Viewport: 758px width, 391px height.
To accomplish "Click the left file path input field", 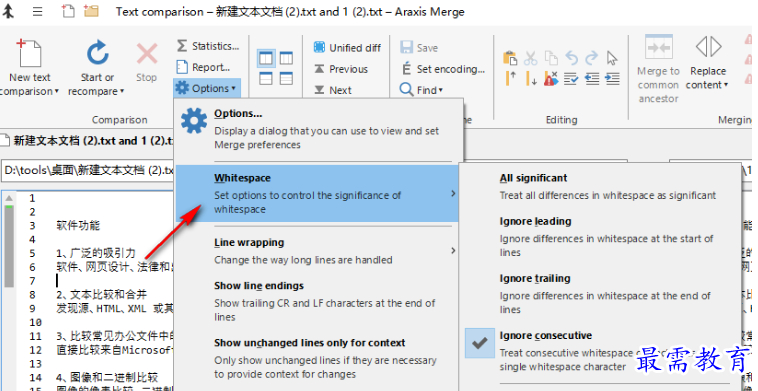I will 88,170.
